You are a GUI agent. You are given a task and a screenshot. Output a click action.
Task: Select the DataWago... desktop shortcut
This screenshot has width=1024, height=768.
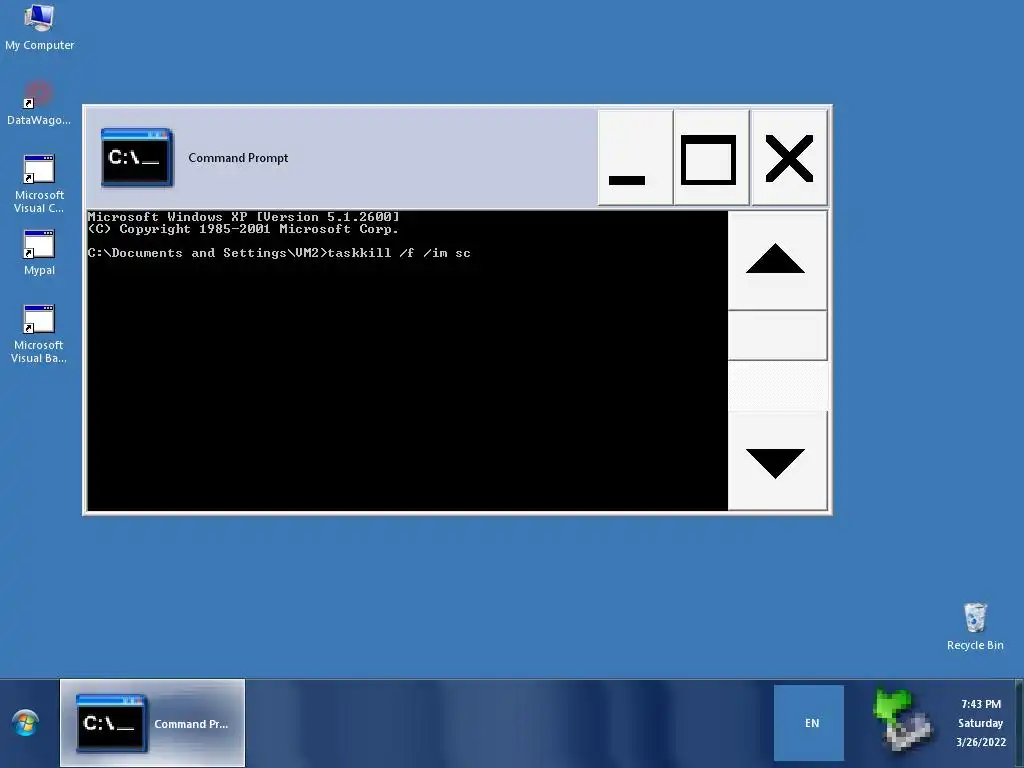click(39, 103)
